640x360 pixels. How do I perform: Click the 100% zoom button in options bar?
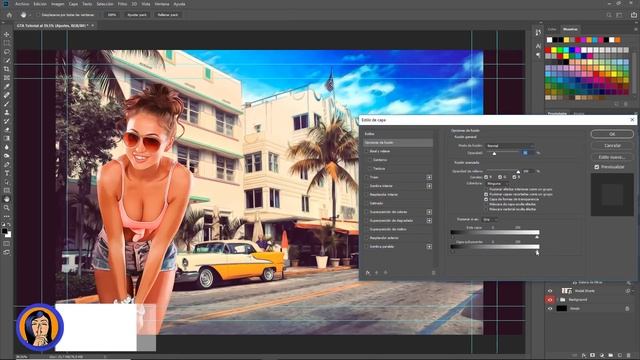112,15
